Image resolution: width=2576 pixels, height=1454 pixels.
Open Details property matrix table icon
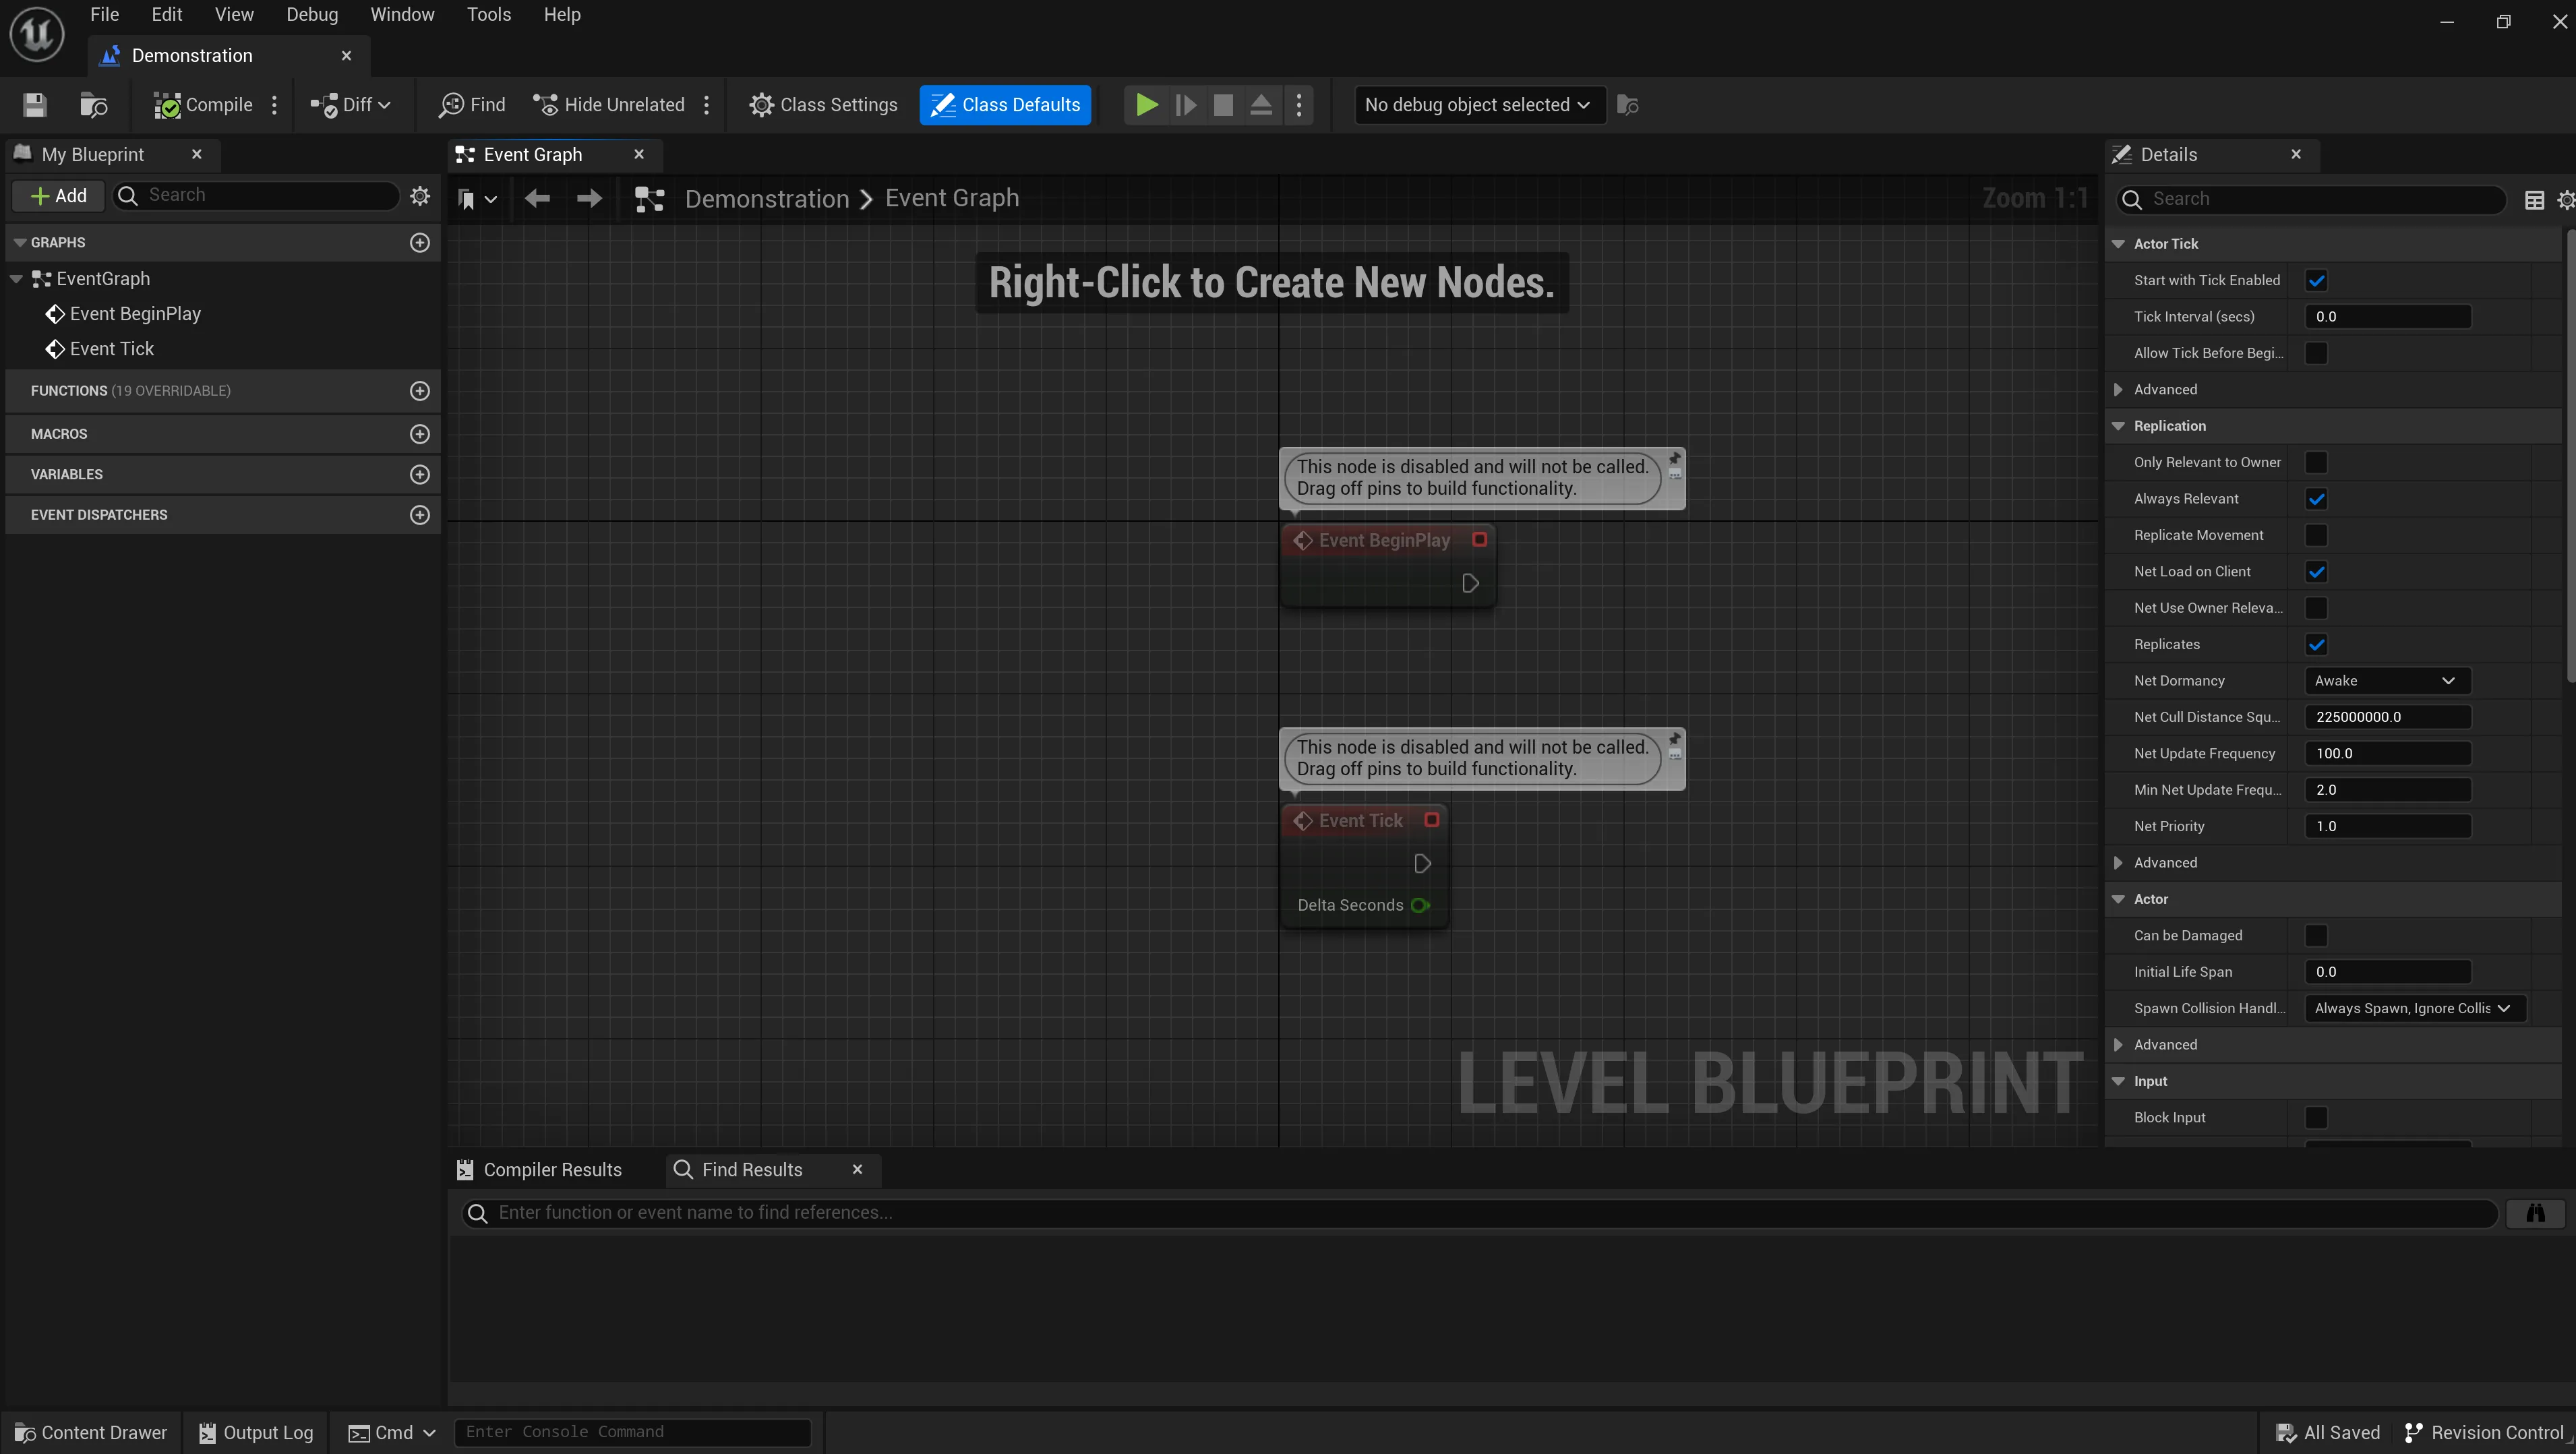(x=2534, y=200)
